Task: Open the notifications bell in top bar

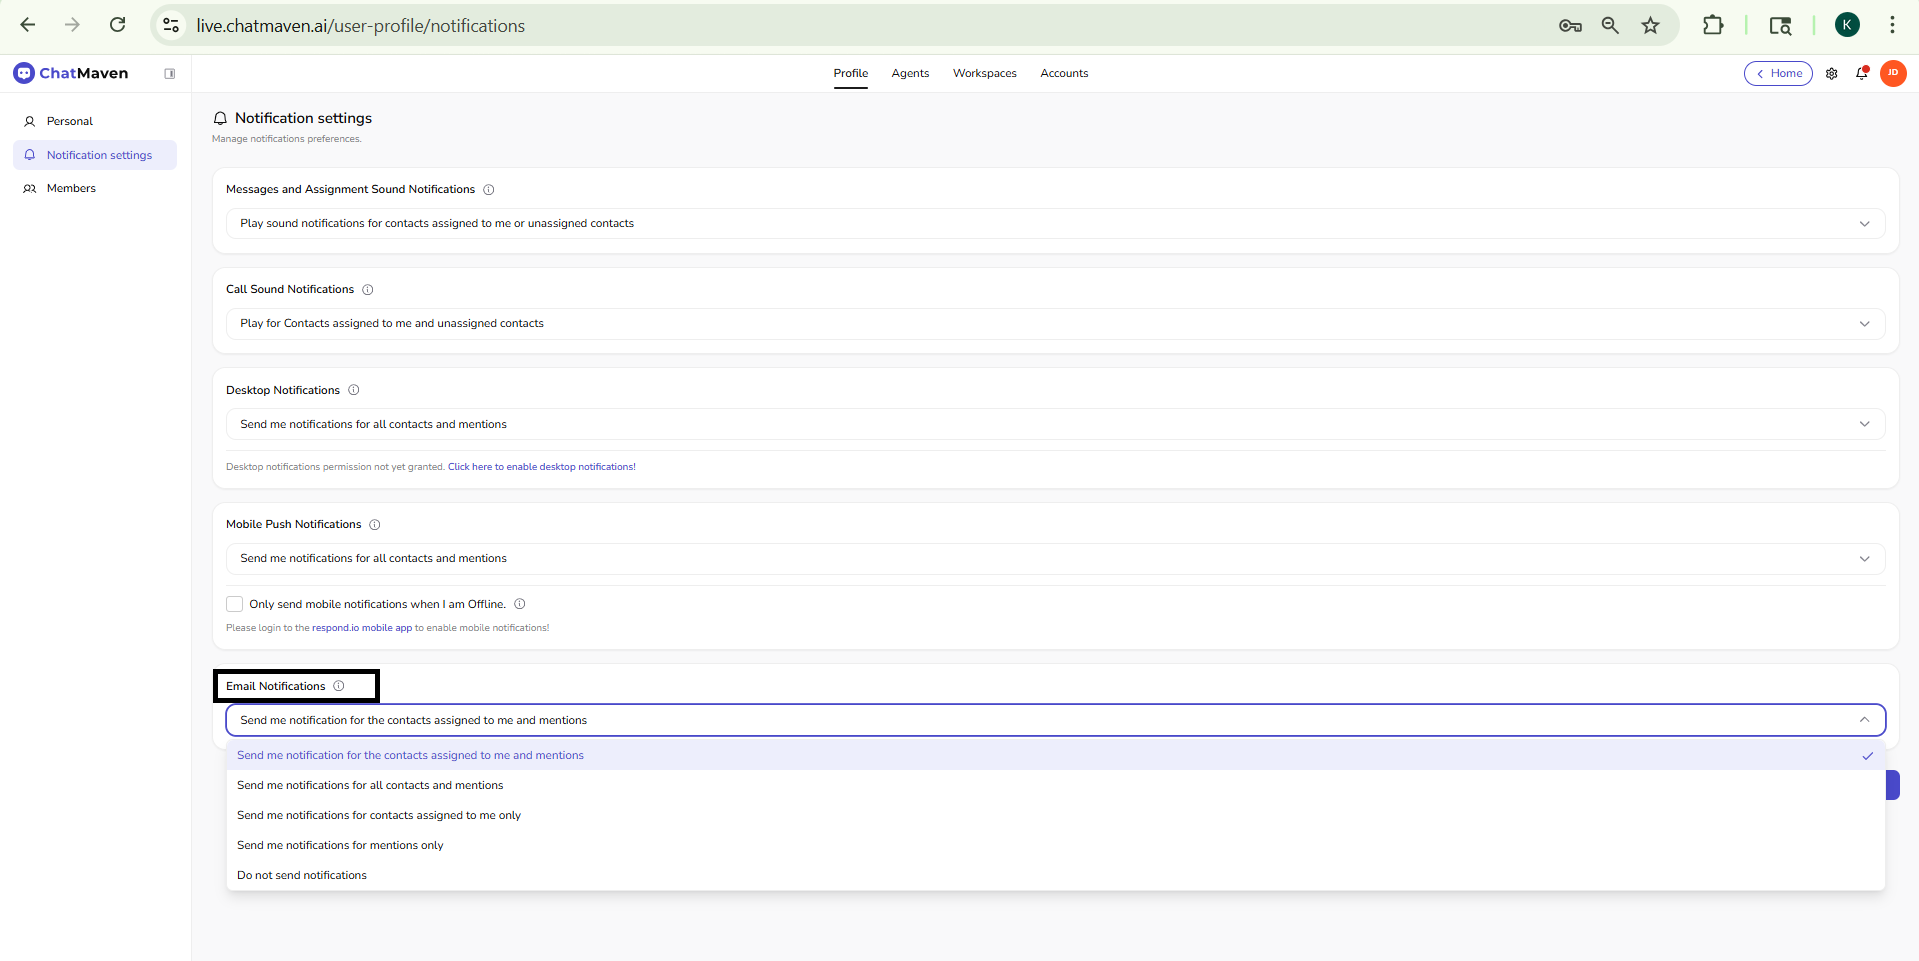Action: coord(1861,74)
